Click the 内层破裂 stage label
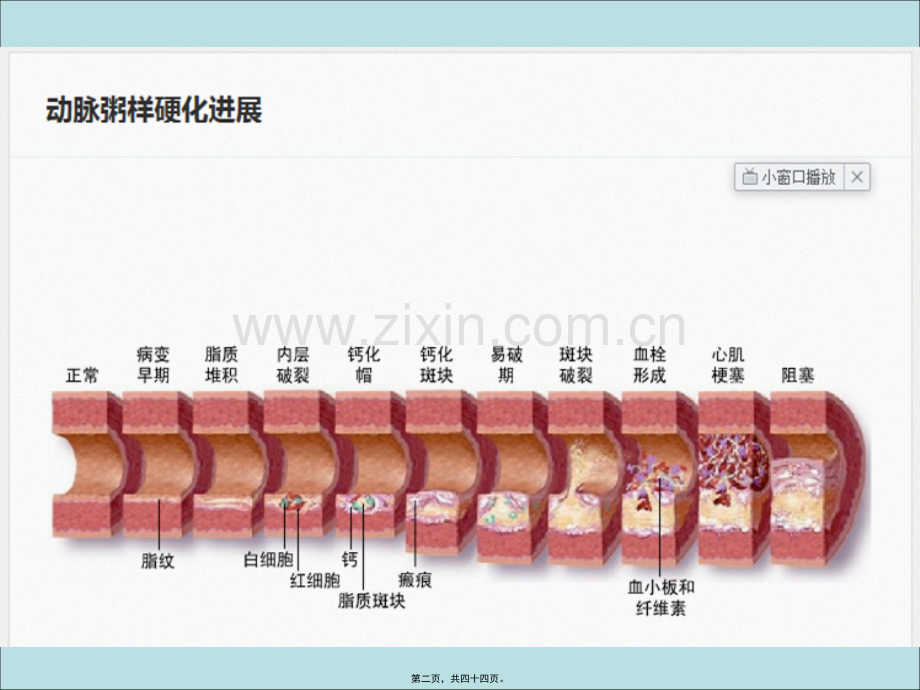Viewport: 920px width, 690px height. click(294, 365)
